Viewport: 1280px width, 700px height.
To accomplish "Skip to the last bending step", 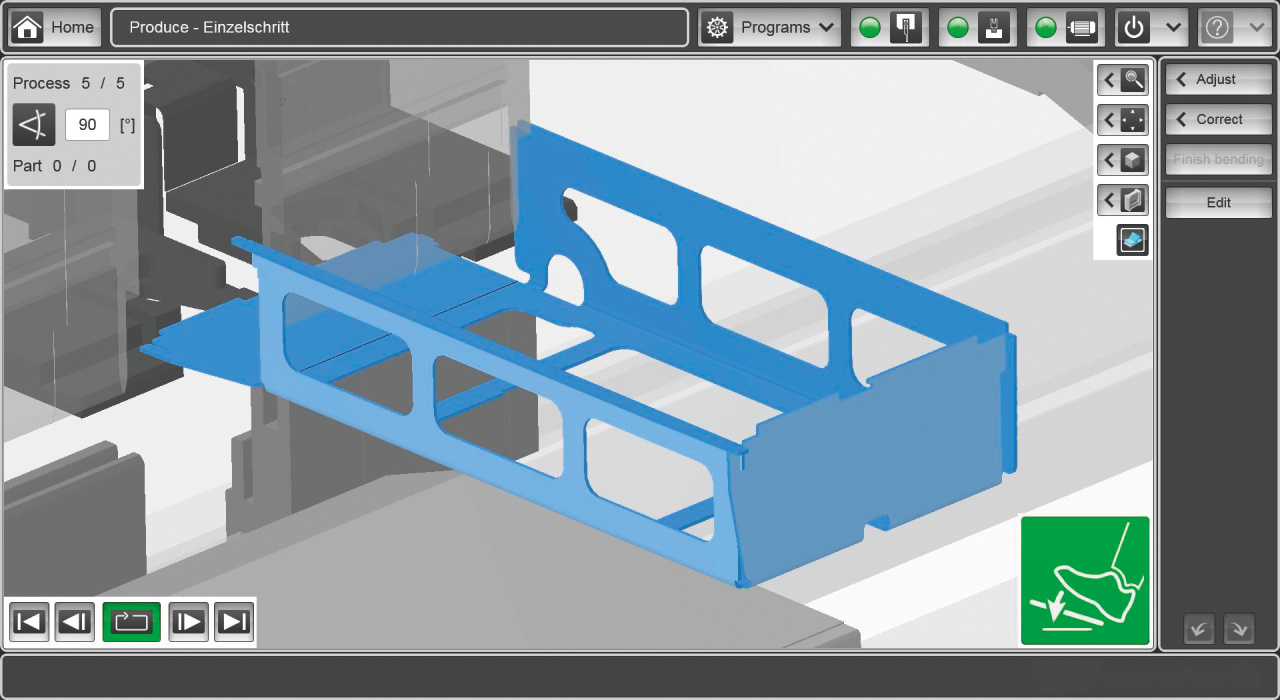I will [x=234, y=622].
